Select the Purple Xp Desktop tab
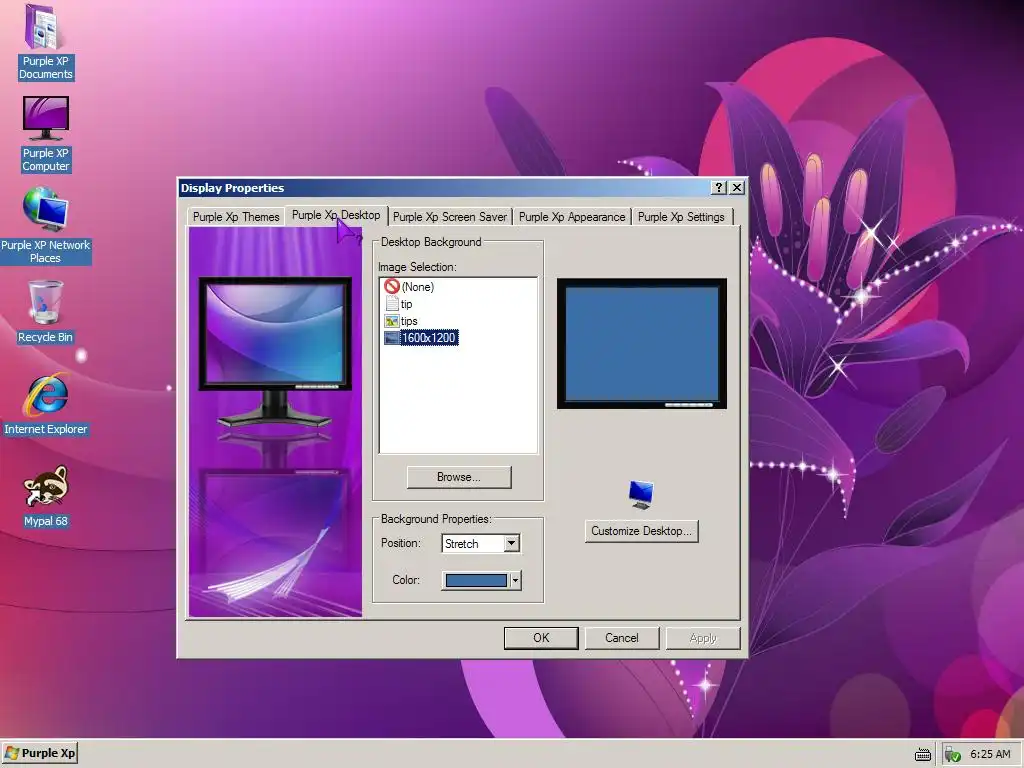This screenshot has height=768, width=1024. click(x=336, y=215)
